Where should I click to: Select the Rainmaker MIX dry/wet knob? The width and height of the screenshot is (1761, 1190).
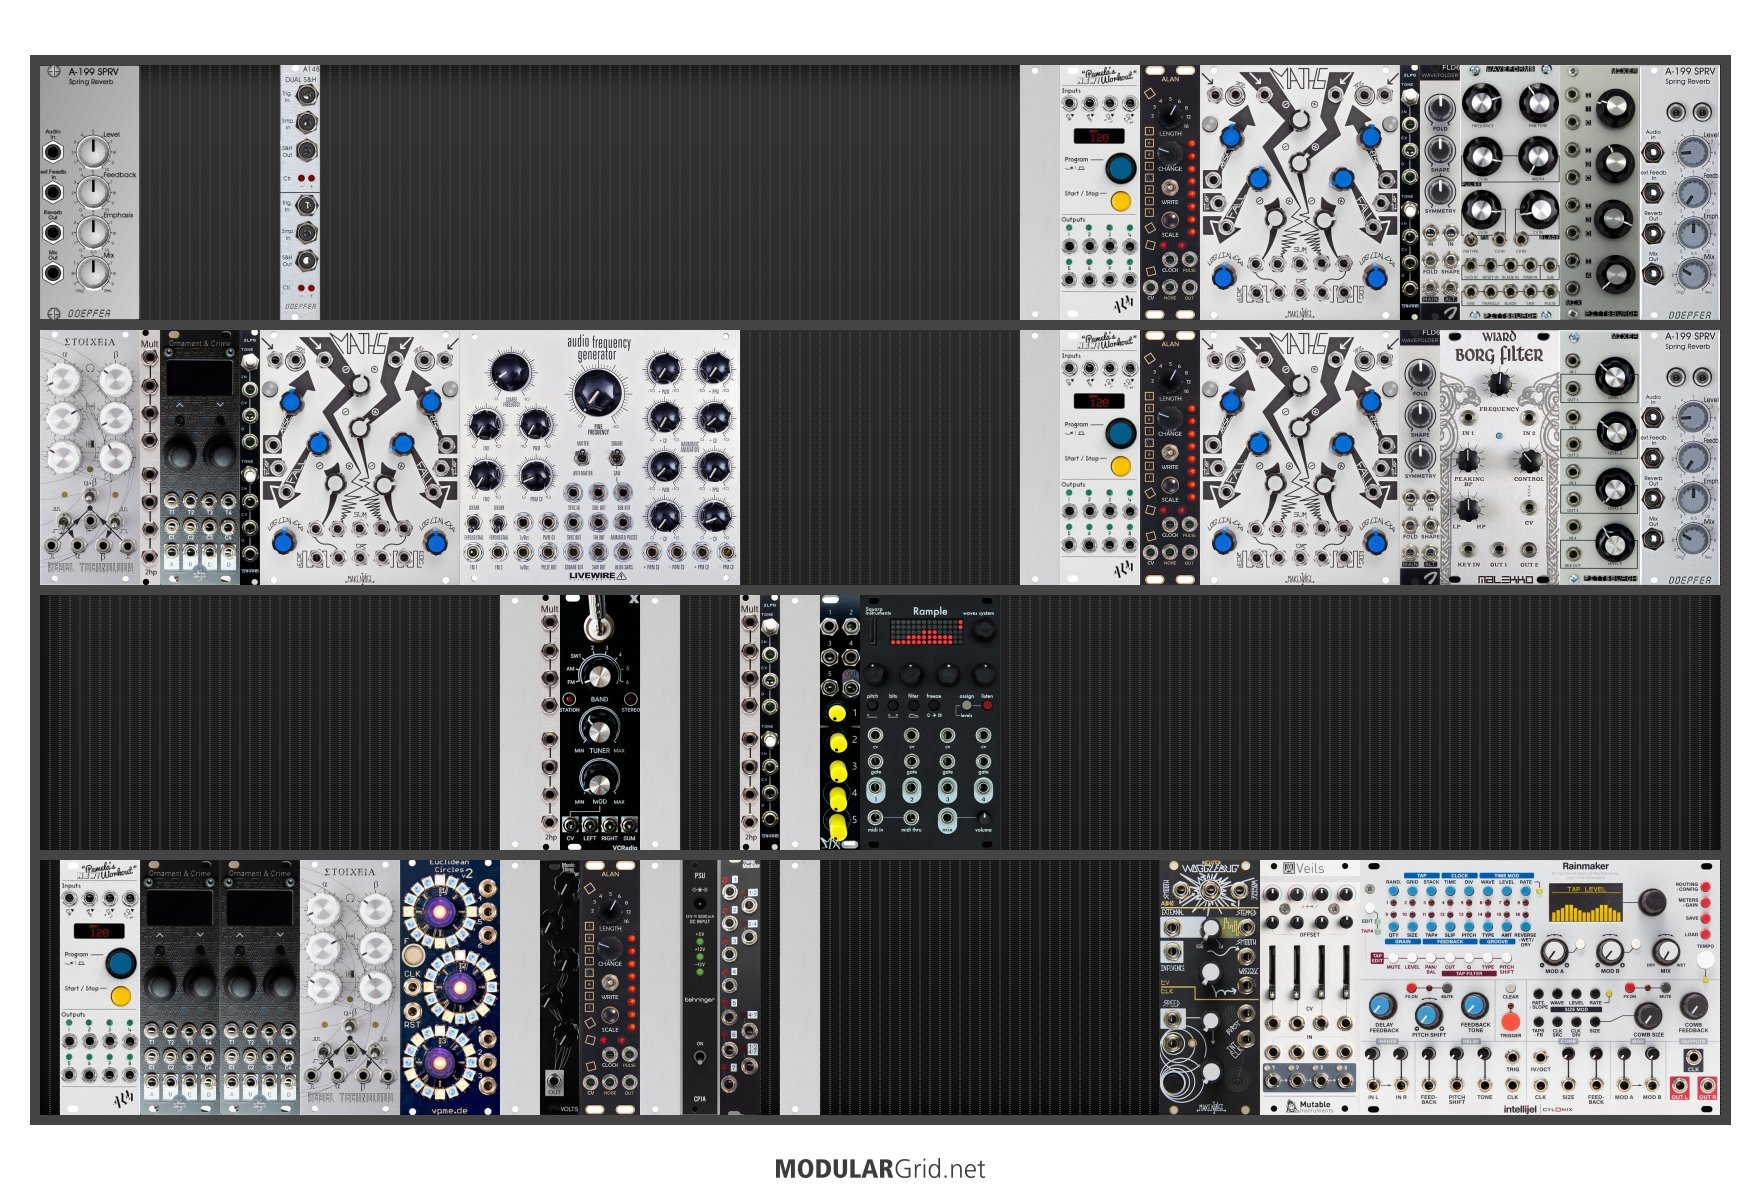[1666, 952]
